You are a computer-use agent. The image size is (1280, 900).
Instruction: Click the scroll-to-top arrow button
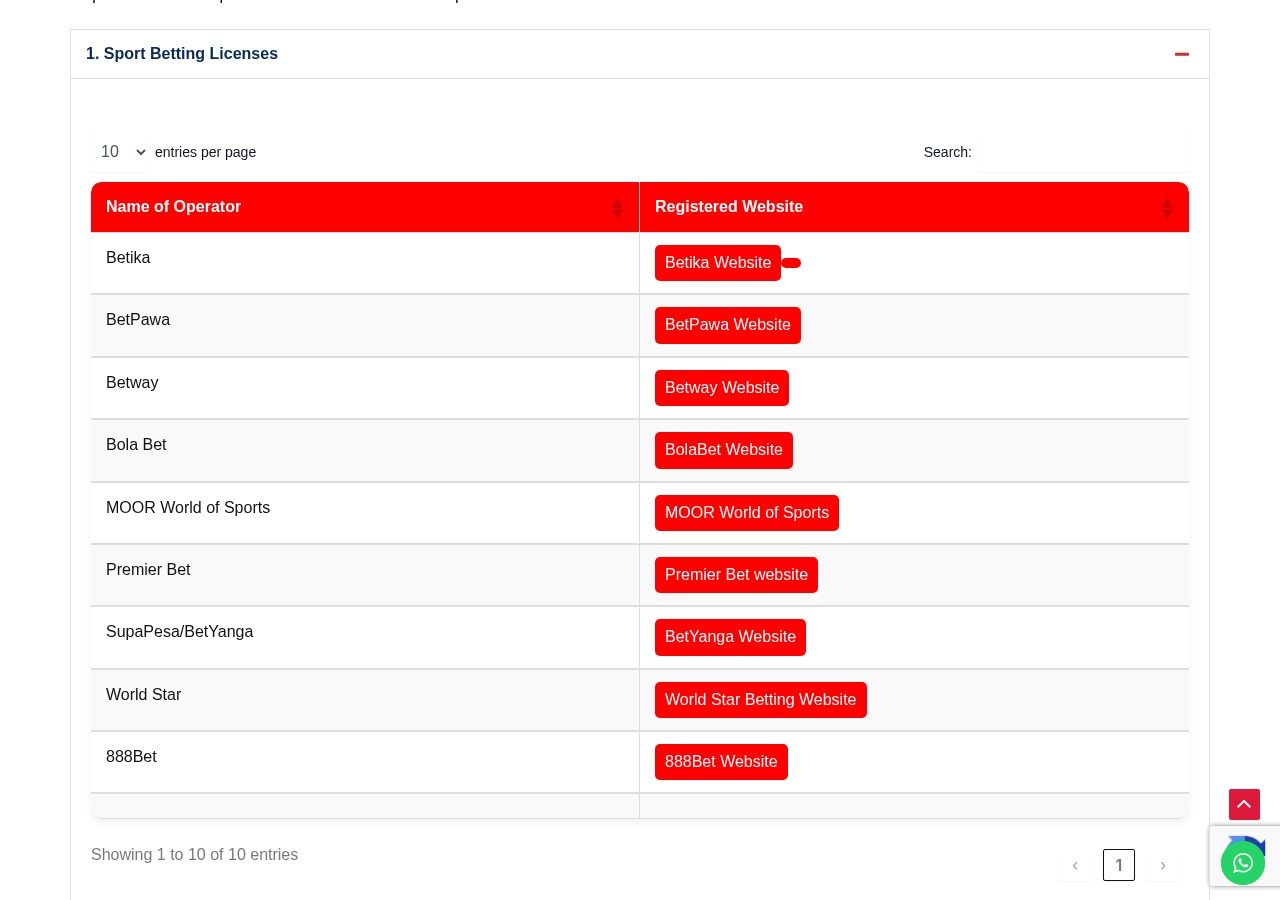[x=1244, y=804]
